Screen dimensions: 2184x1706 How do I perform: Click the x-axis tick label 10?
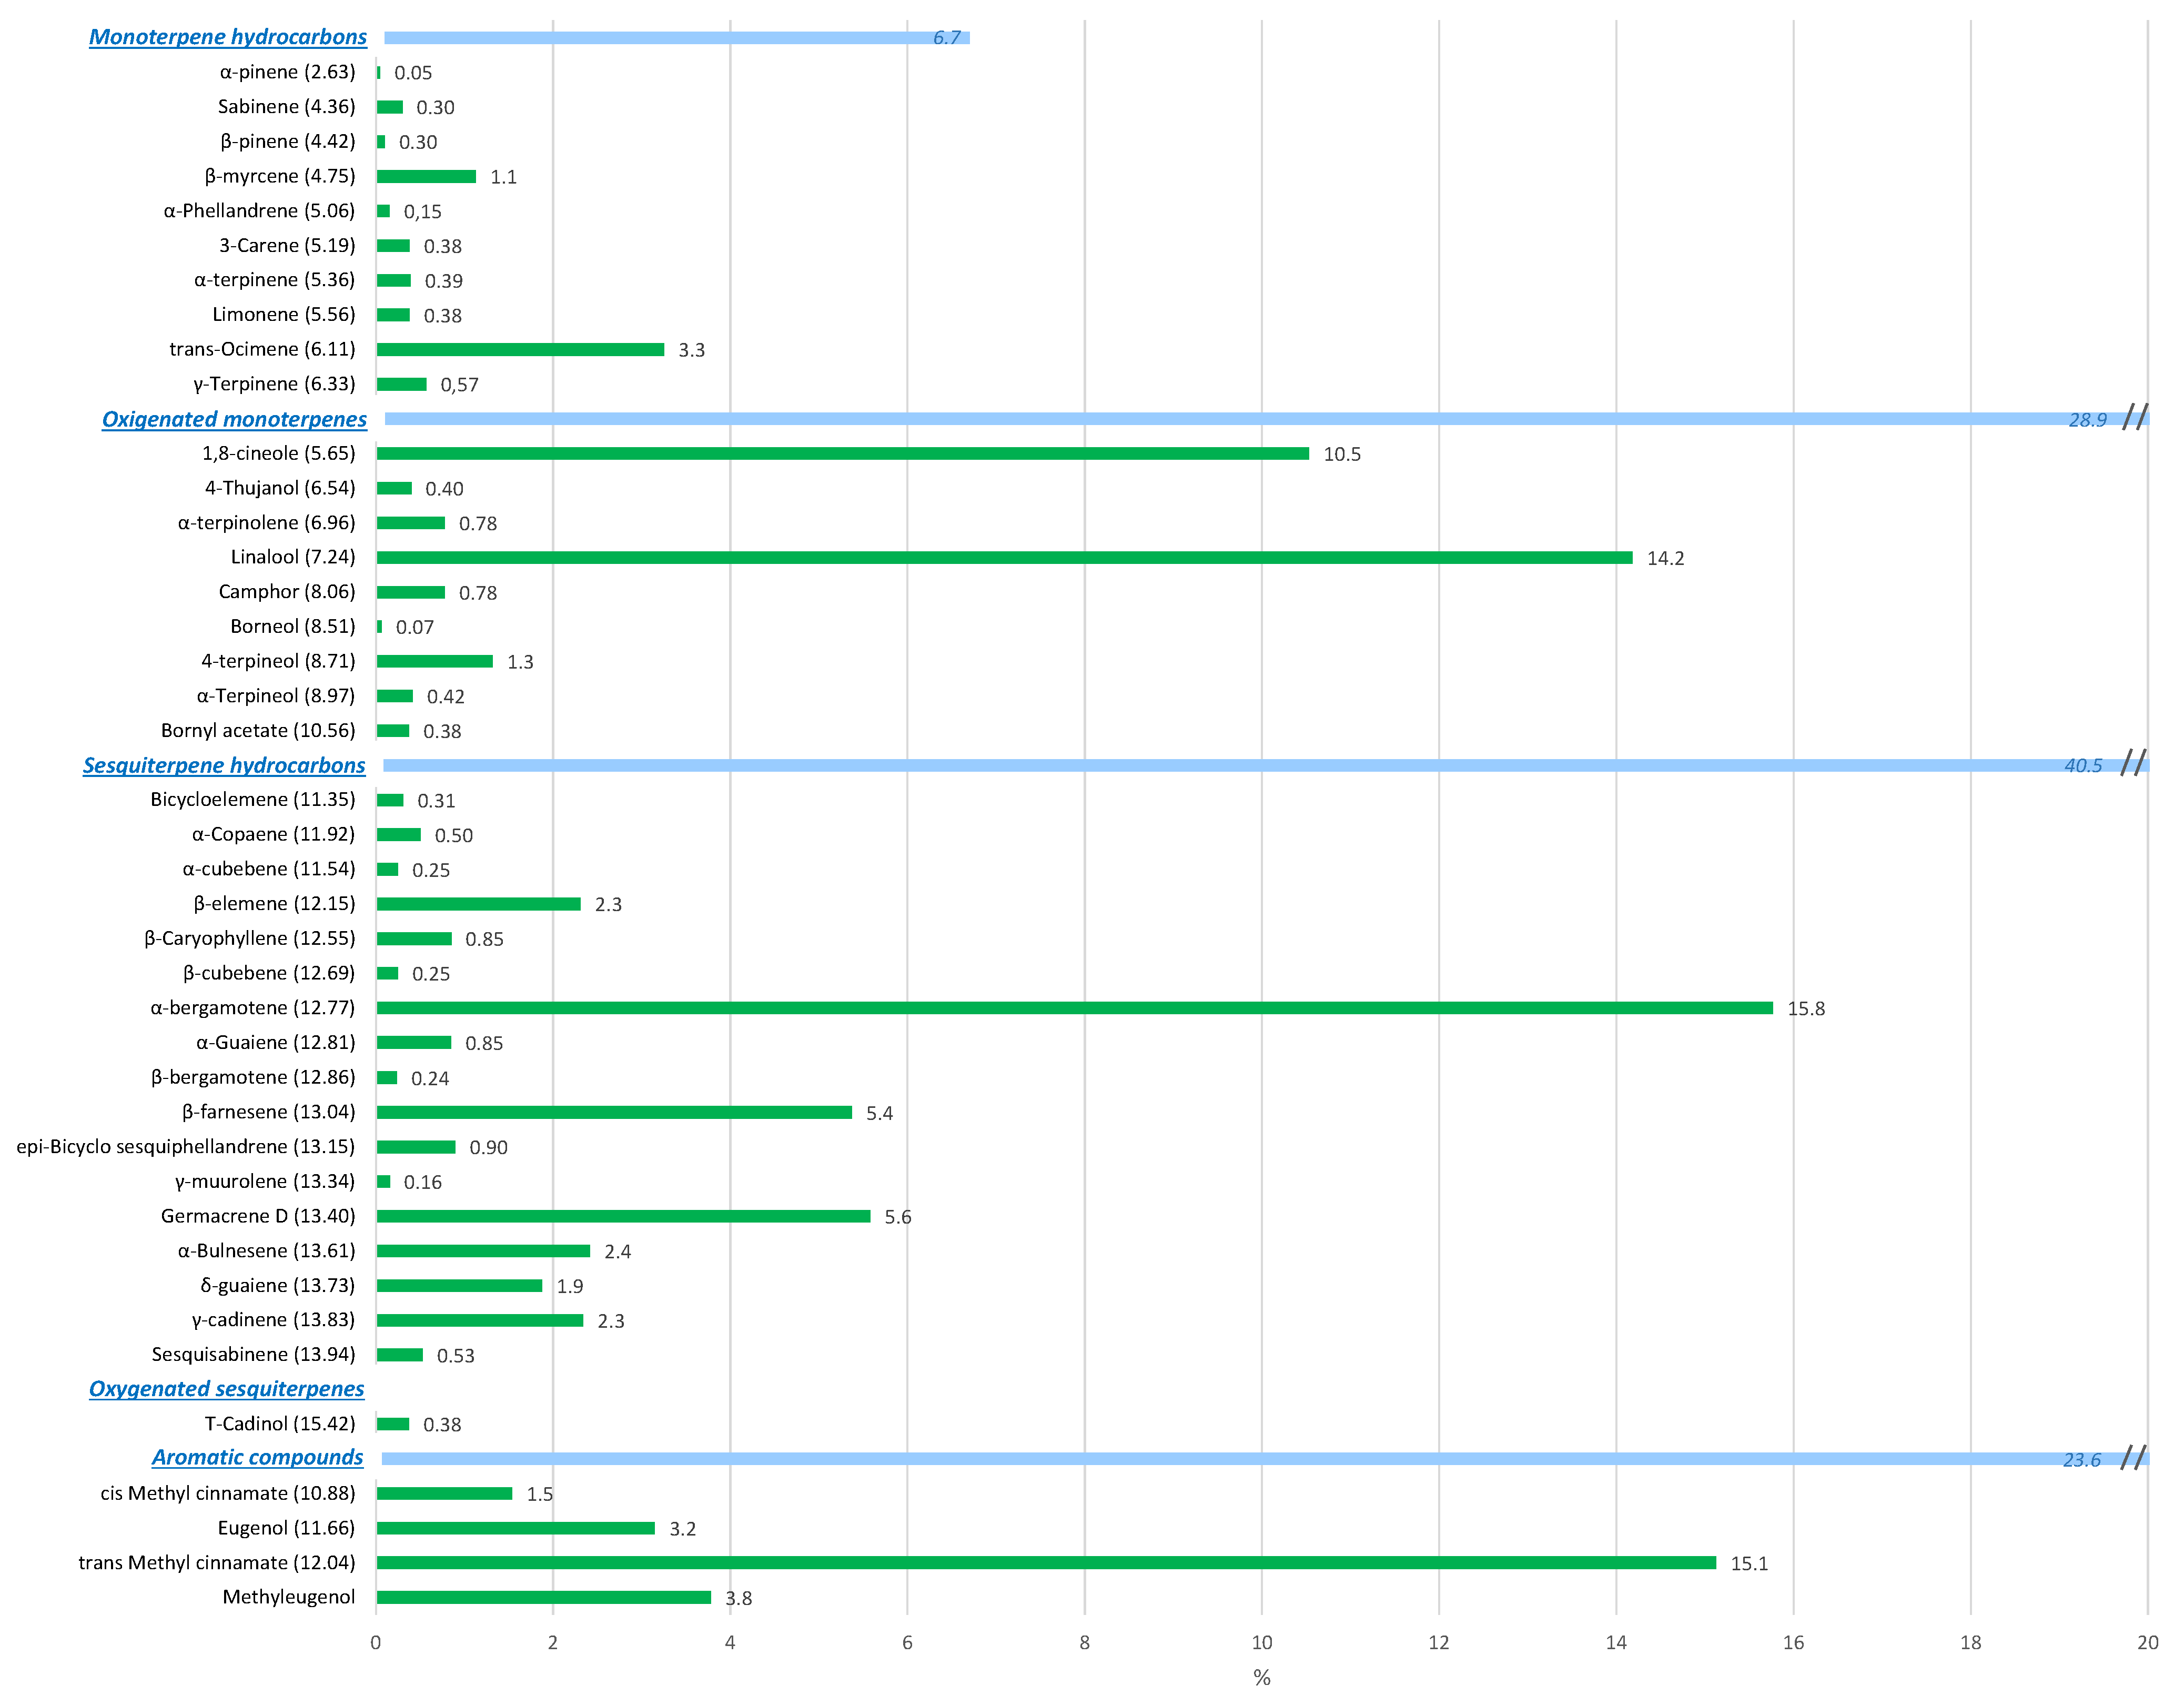coord(1262,1642)
